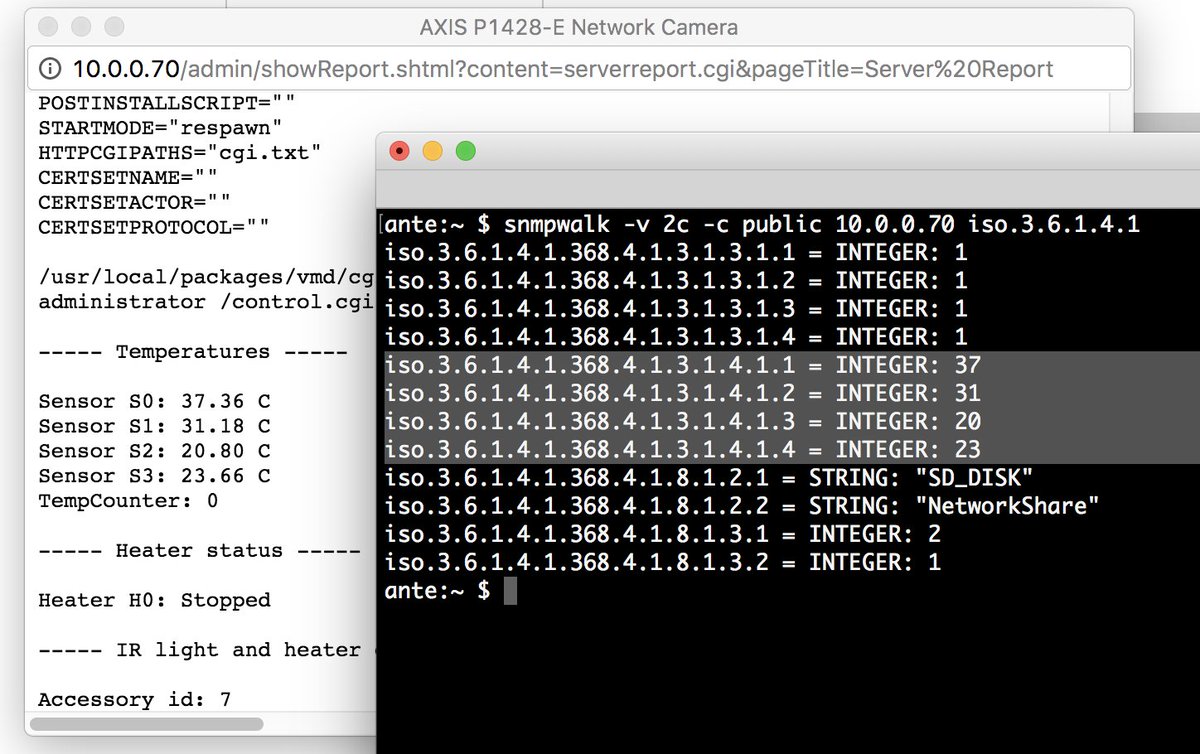This screenshot has height=754, width=1200.
Task: Click the terminal line ending in 'INTEGER: 20'
Action: click(683, 421)
